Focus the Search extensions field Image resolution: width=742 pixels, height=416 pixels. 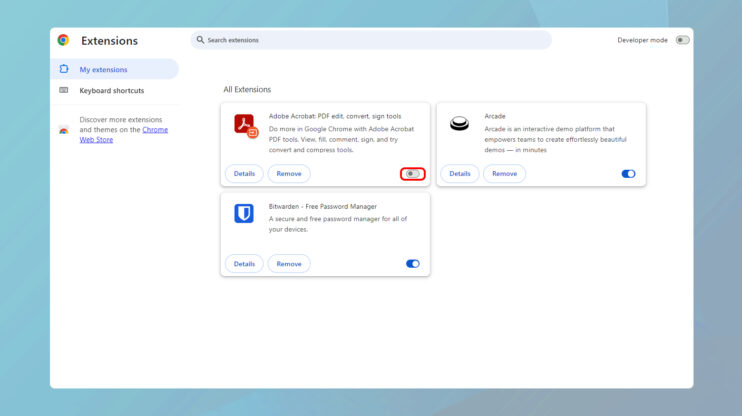370,40
